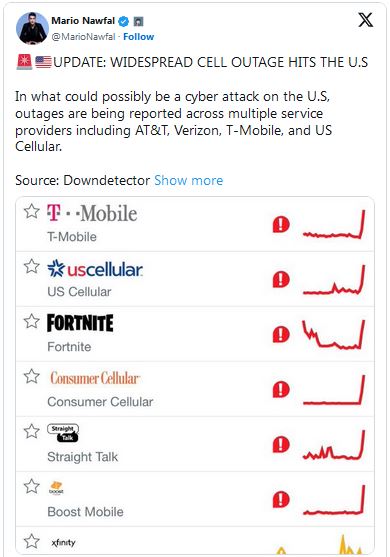The height and width of the screenshot is (557, 390).
Task: Click the Consumer Cellular logo
Action: coord(94,378)
